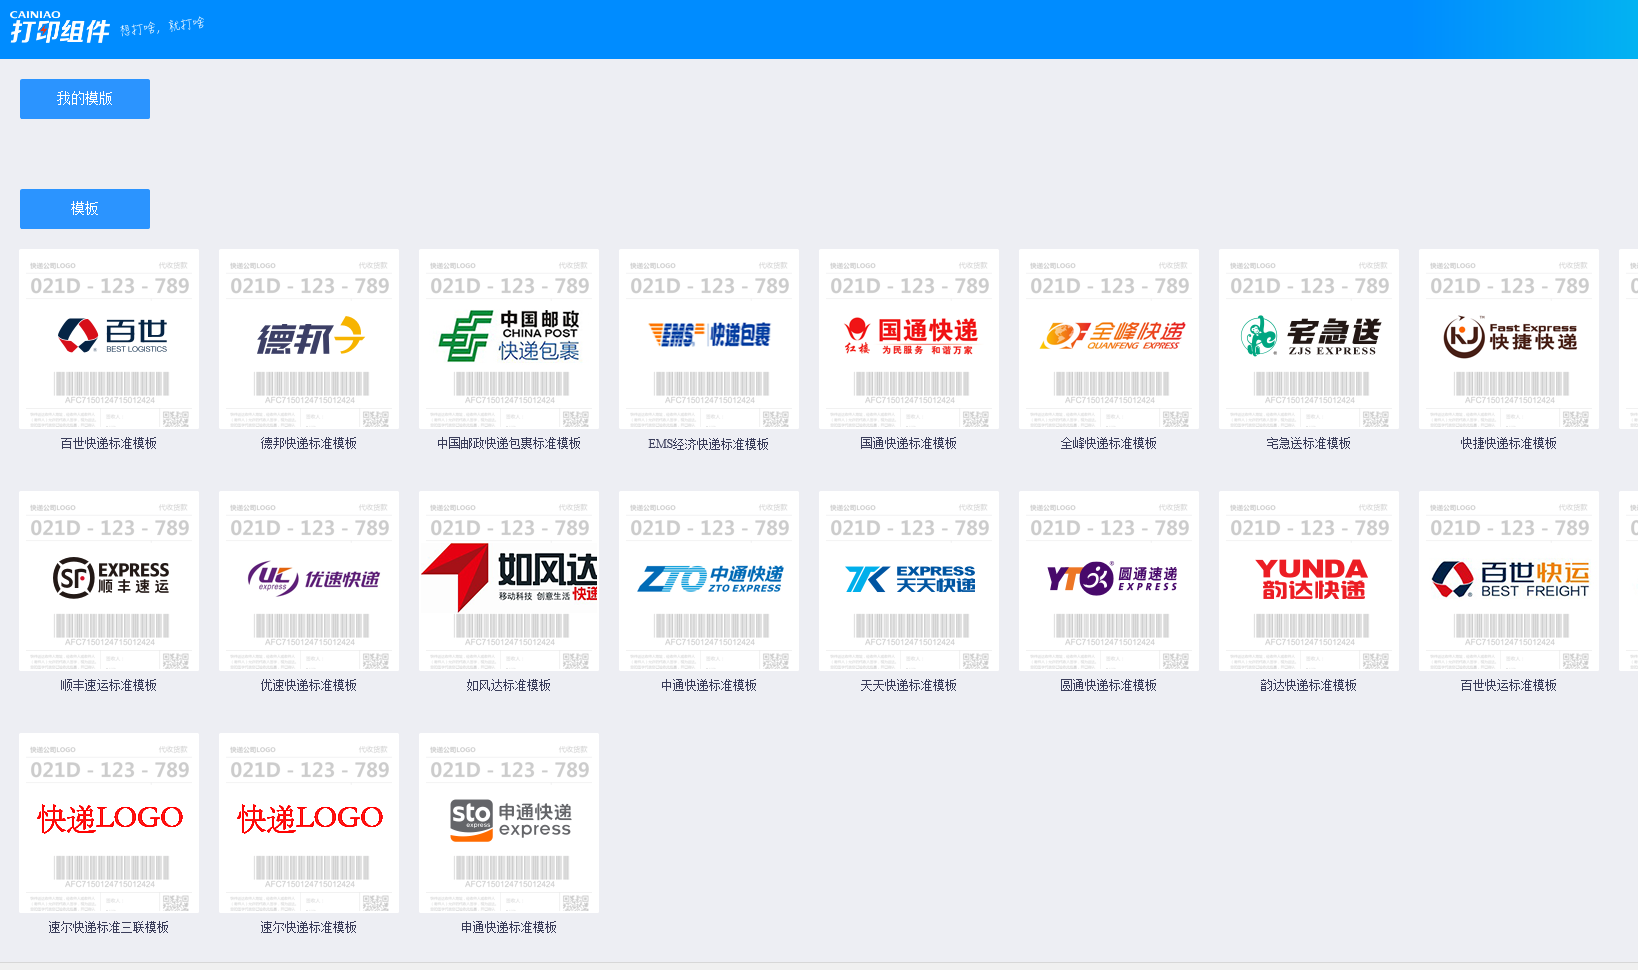Click the 申通快递标准模板 caption
Screen dimensions: 1638x970
coord(509,927)
